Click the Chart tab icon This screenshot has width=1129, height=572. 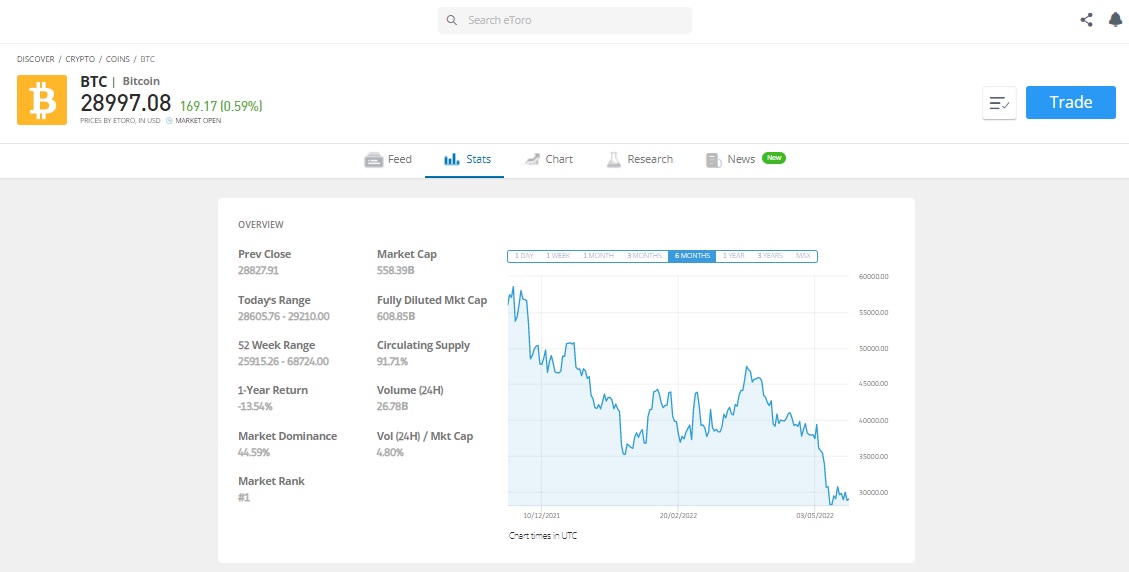(532, 159)
